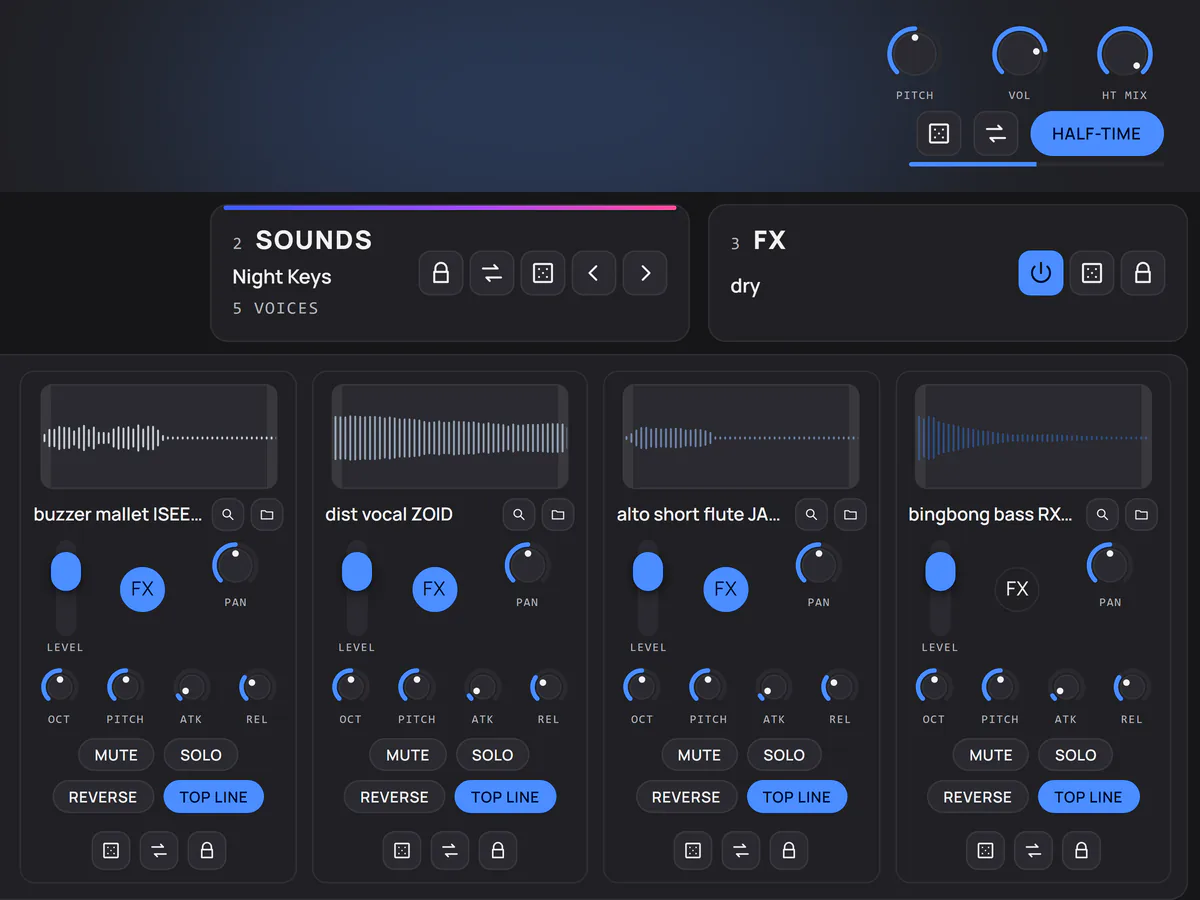
Task: Toggle TOP LINE on alto short flute voice
Action: tap(797, 797)
